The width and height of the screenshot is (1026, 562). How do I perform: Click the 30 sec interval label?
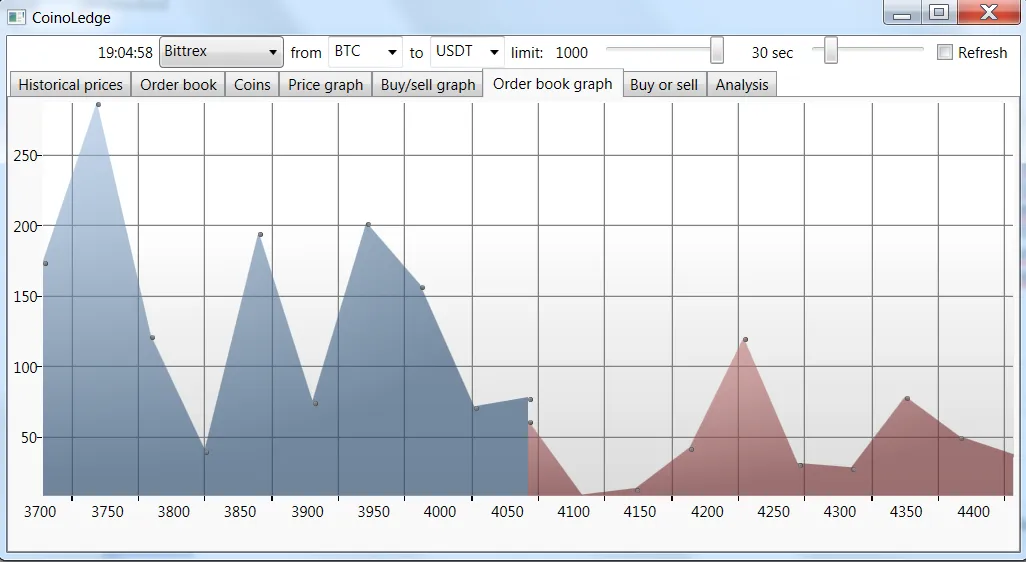772,53
